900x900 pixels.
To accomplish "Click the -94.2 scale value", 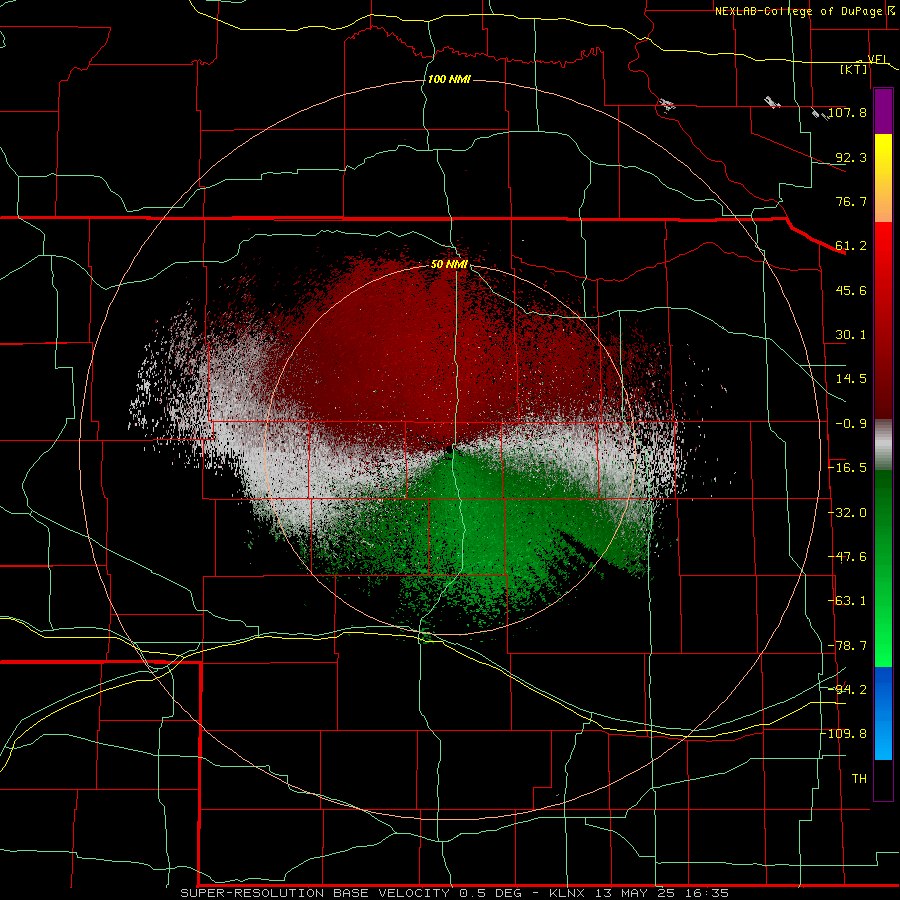I will tap(848, 689).
